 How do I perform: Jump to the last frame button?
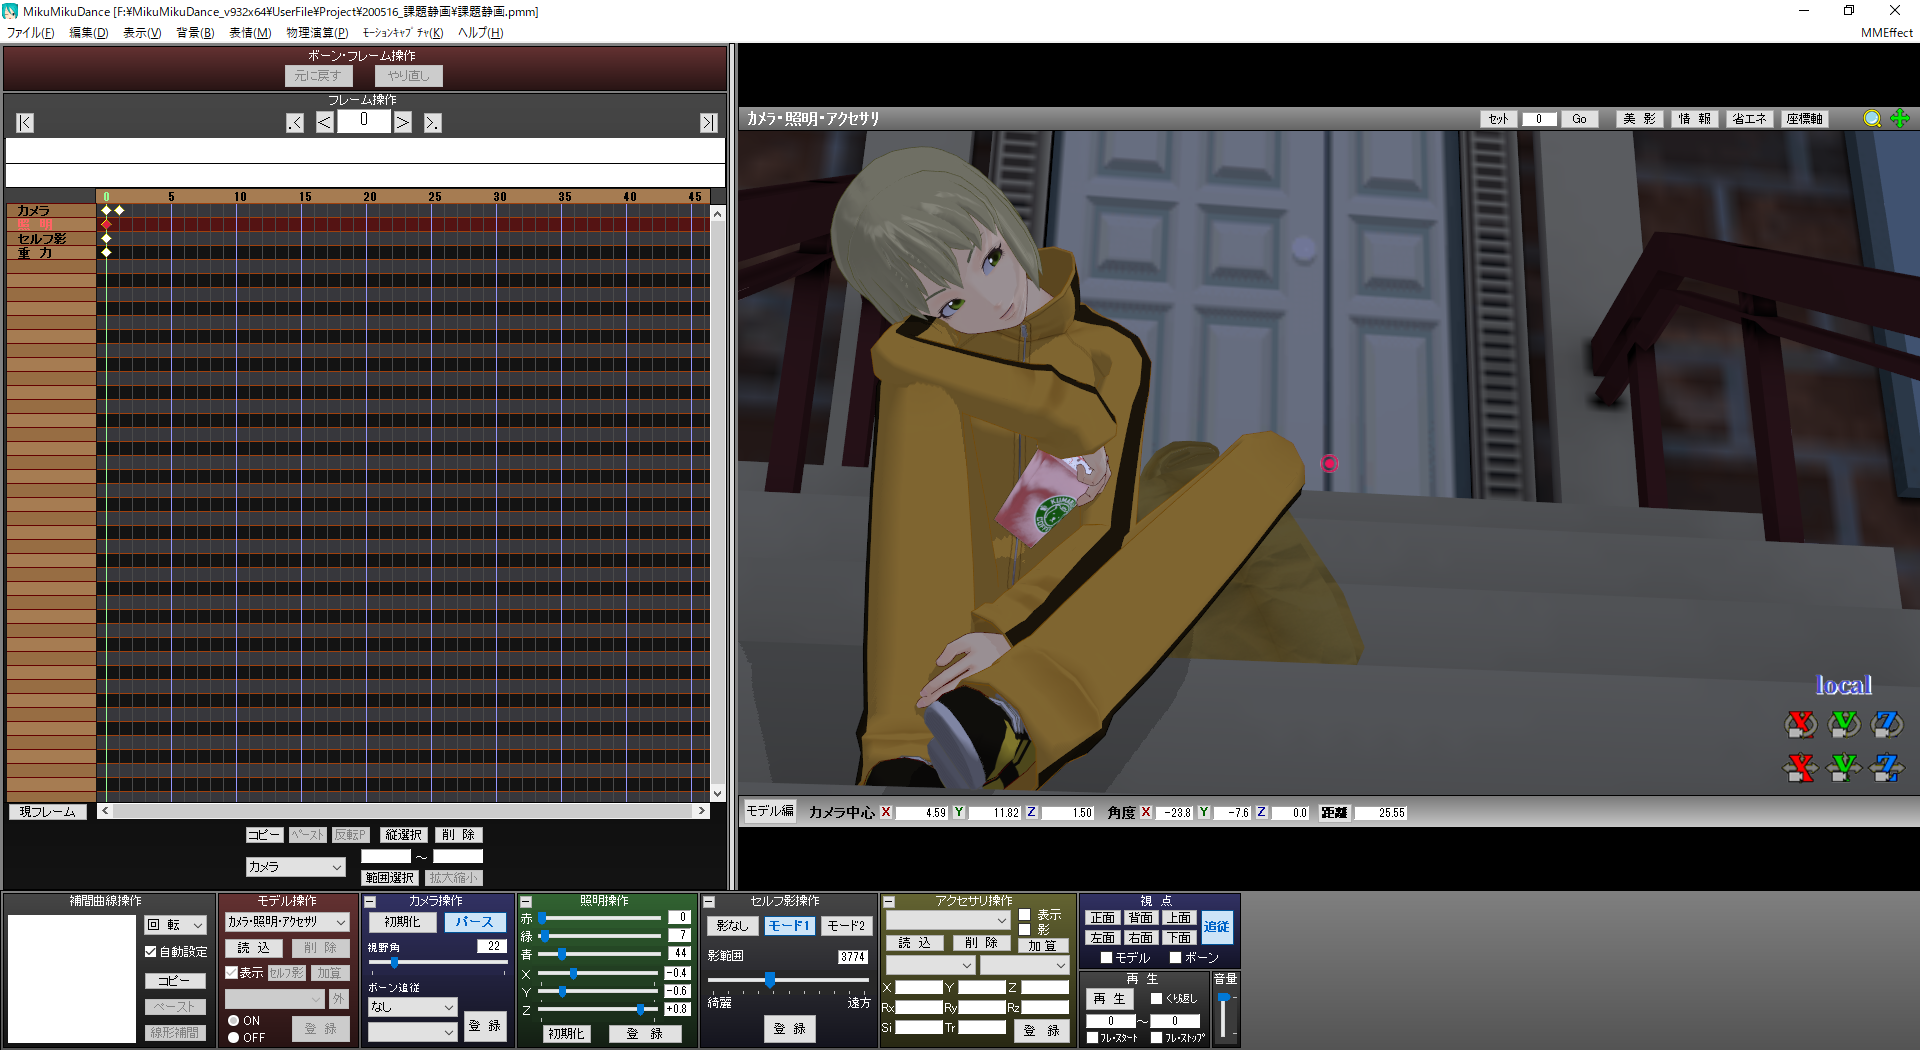click(x=708, y=123)
